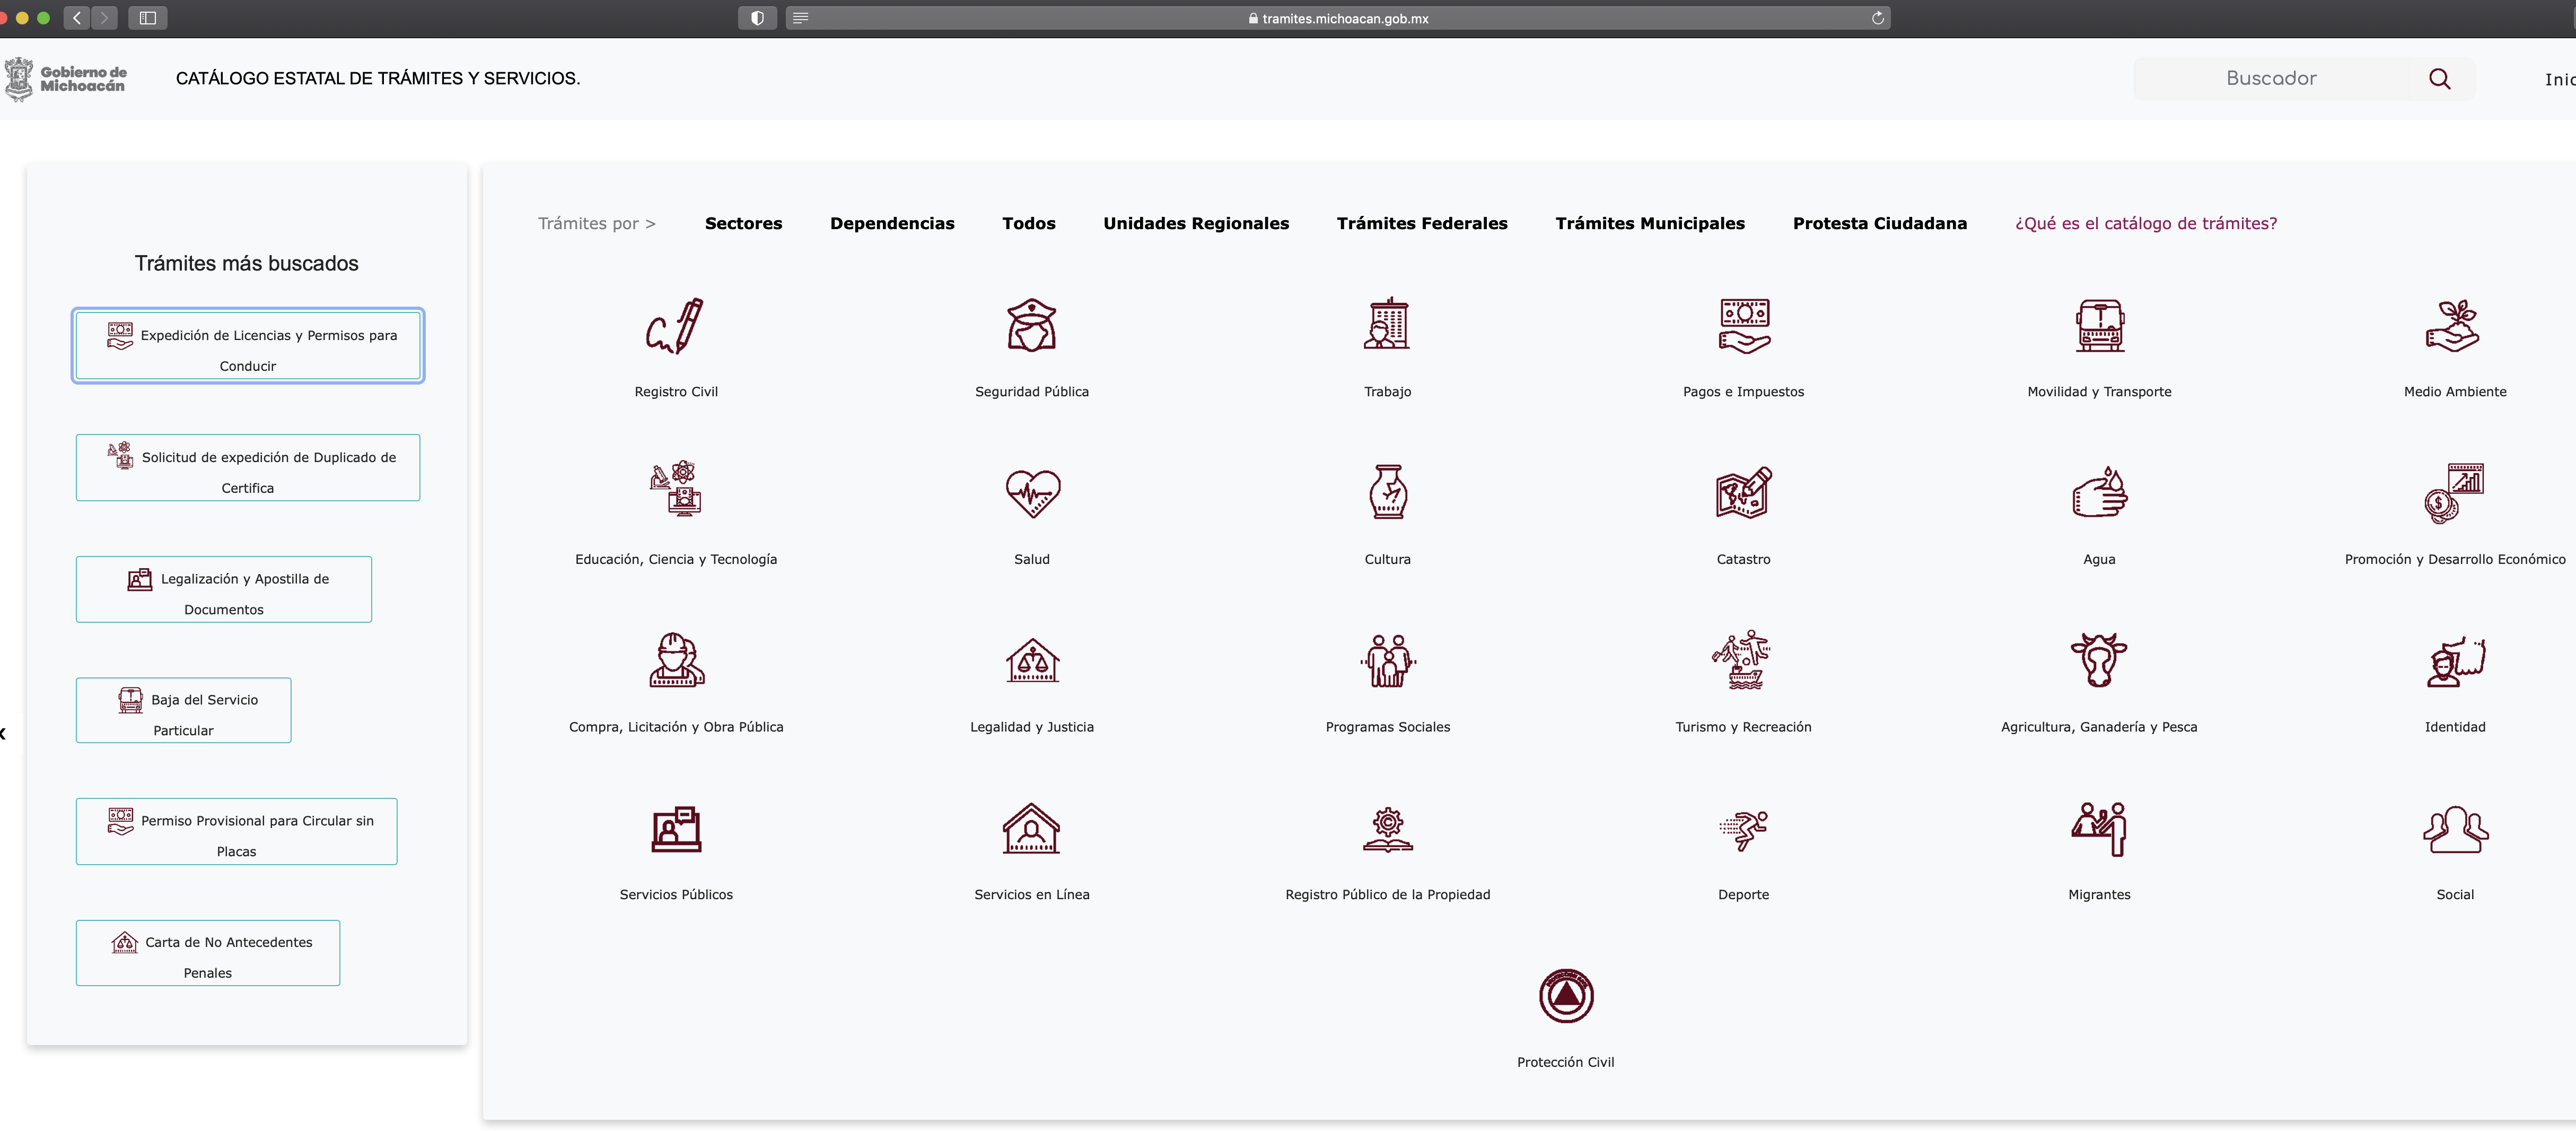Open '¿Qué es el catálogo de trámites?' link

pyautogui.click(x=2145, y=224)
